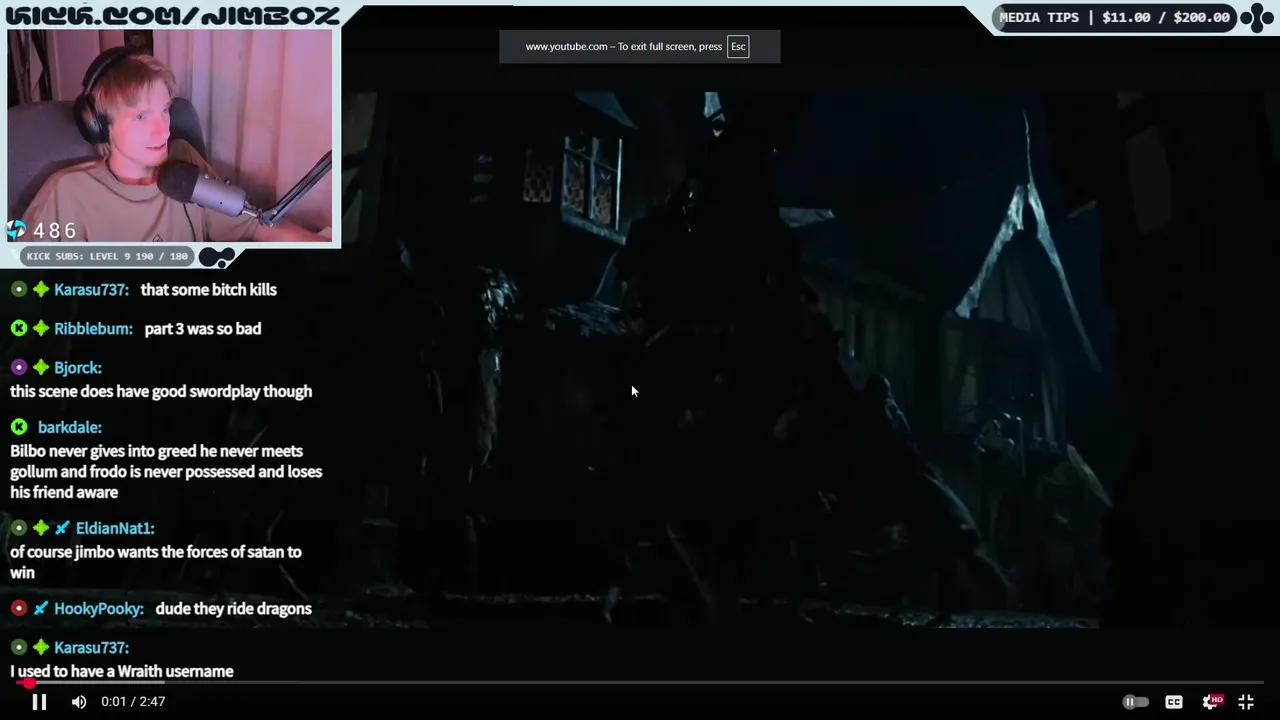Click barkdale's message starting 'Bilbo never gives'

coord(166,472)
